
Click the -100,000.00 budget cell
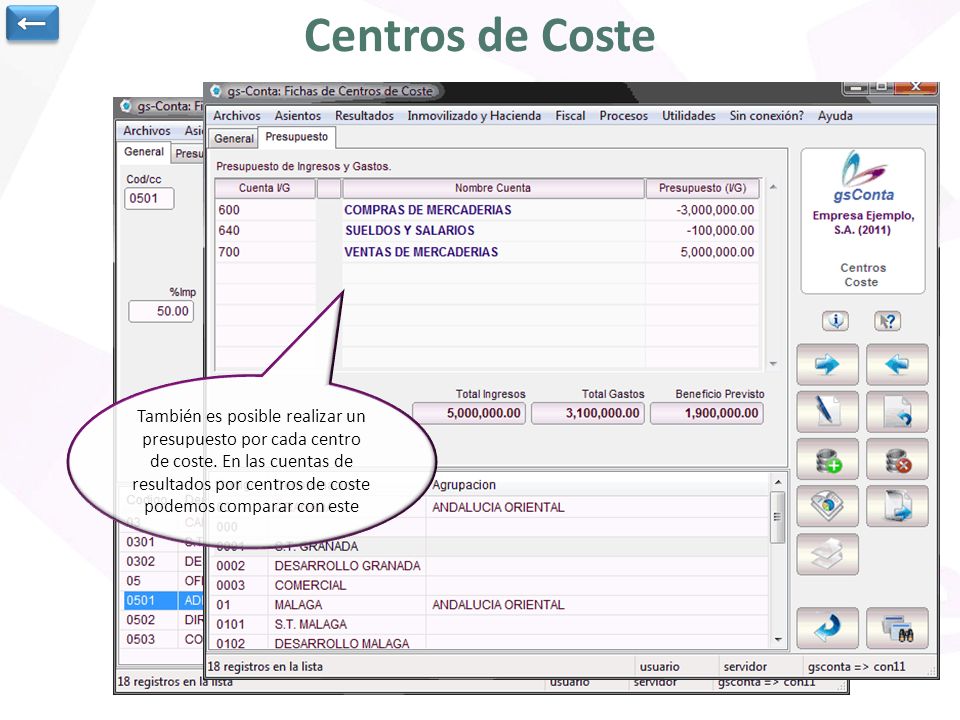click(x=702, y=231)
